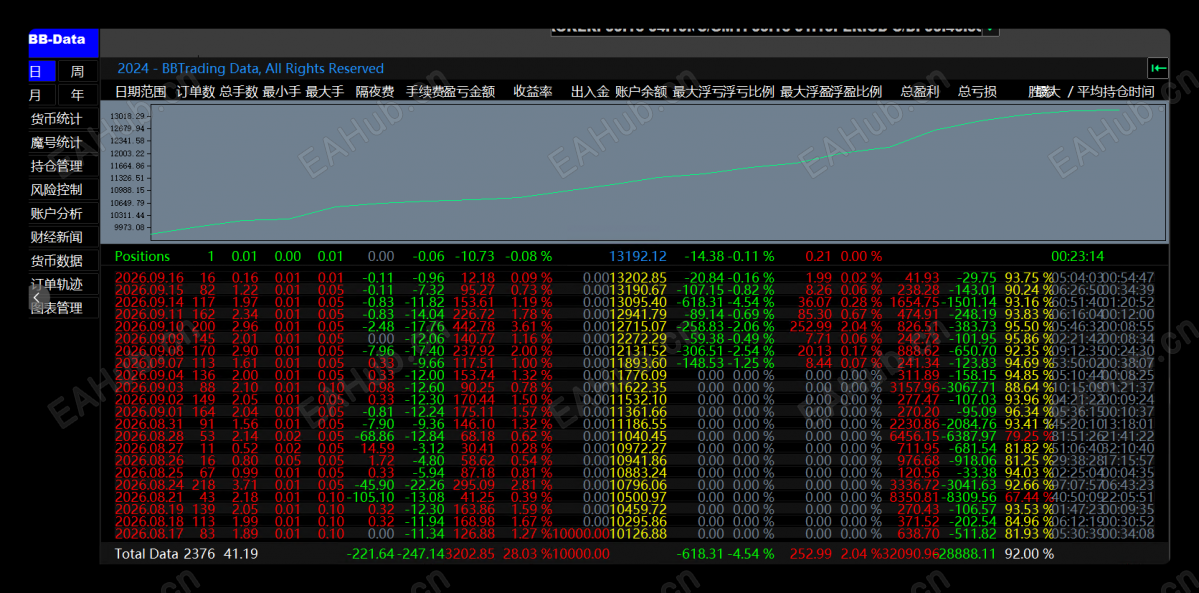Open the green dropdown arrow at top

coord(991,29)
